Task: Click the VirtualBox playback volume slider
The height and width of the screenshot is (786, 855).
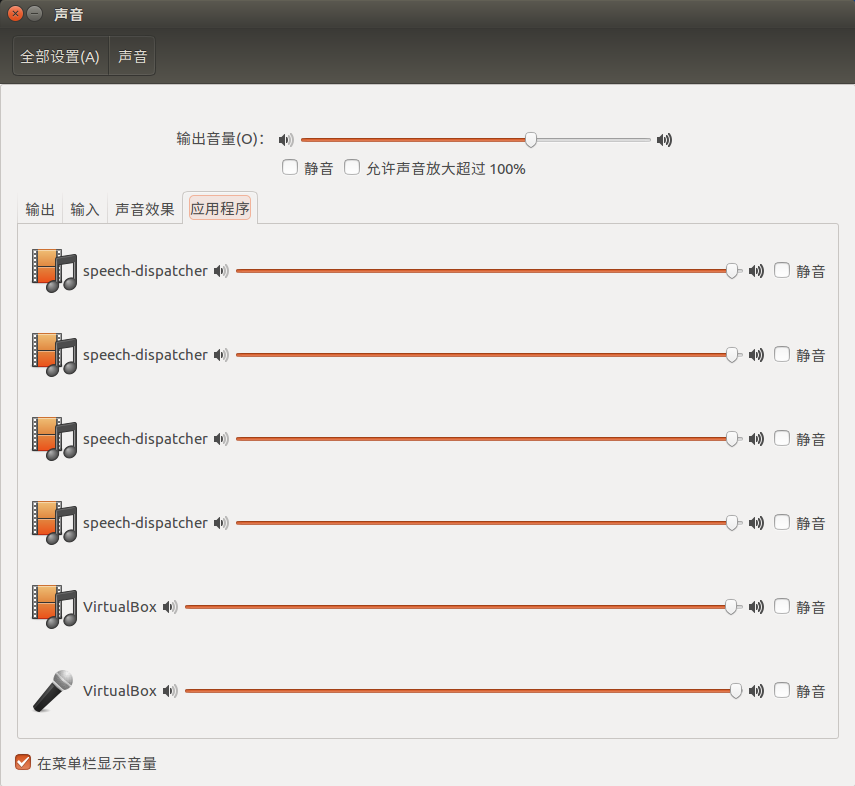Action: [x=463, y=607]
